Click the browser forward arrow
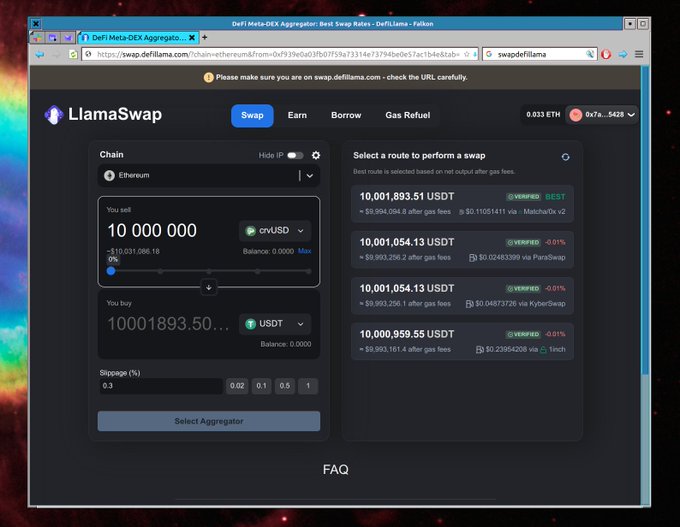Image resolution: width=680 pixels, height=527 pixels. pos(56,54)
